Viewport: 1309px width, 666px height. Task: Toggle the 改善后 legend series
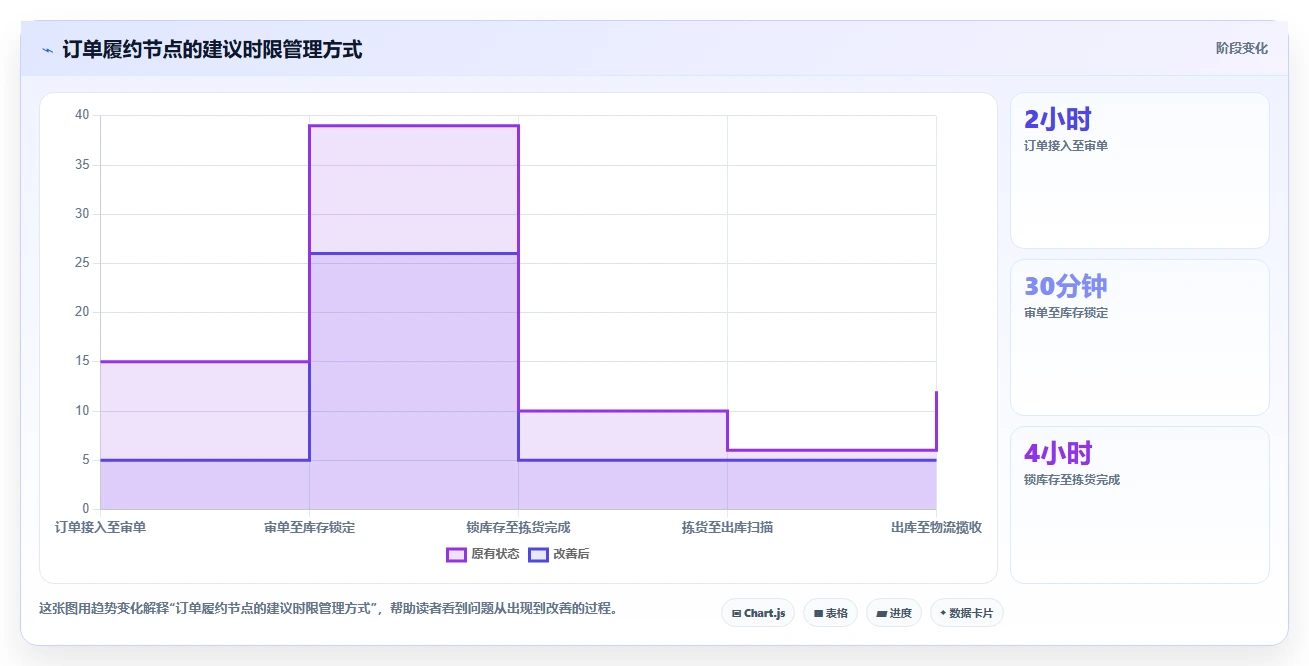[559, 554]
